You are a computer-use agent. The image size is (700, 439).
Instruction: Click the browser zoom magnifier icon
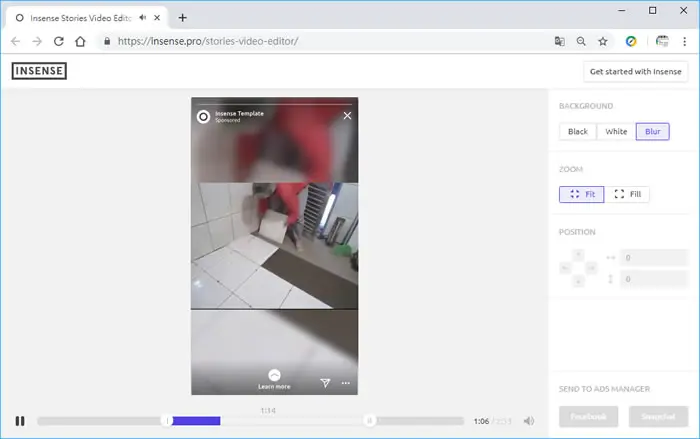(581, 42)
